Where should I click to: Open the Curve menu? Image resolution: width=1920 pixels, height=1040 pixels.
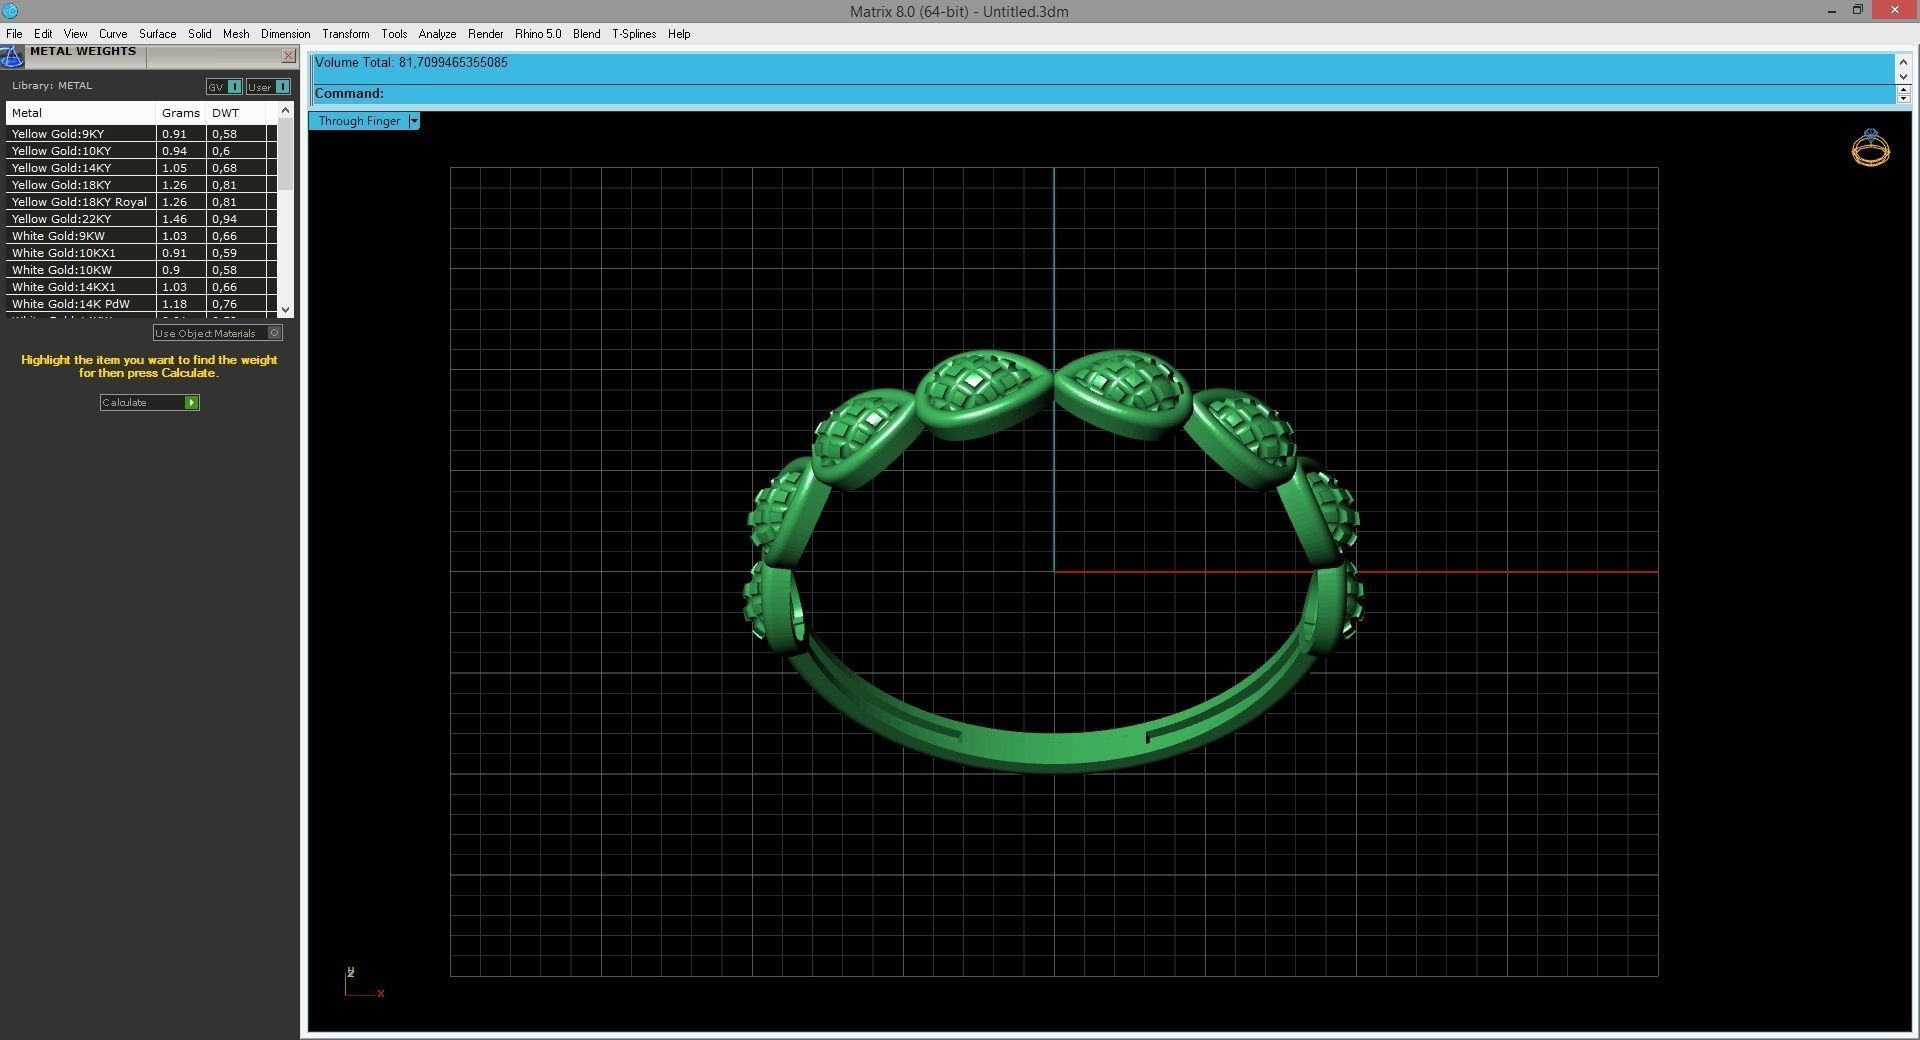point(113,34)
